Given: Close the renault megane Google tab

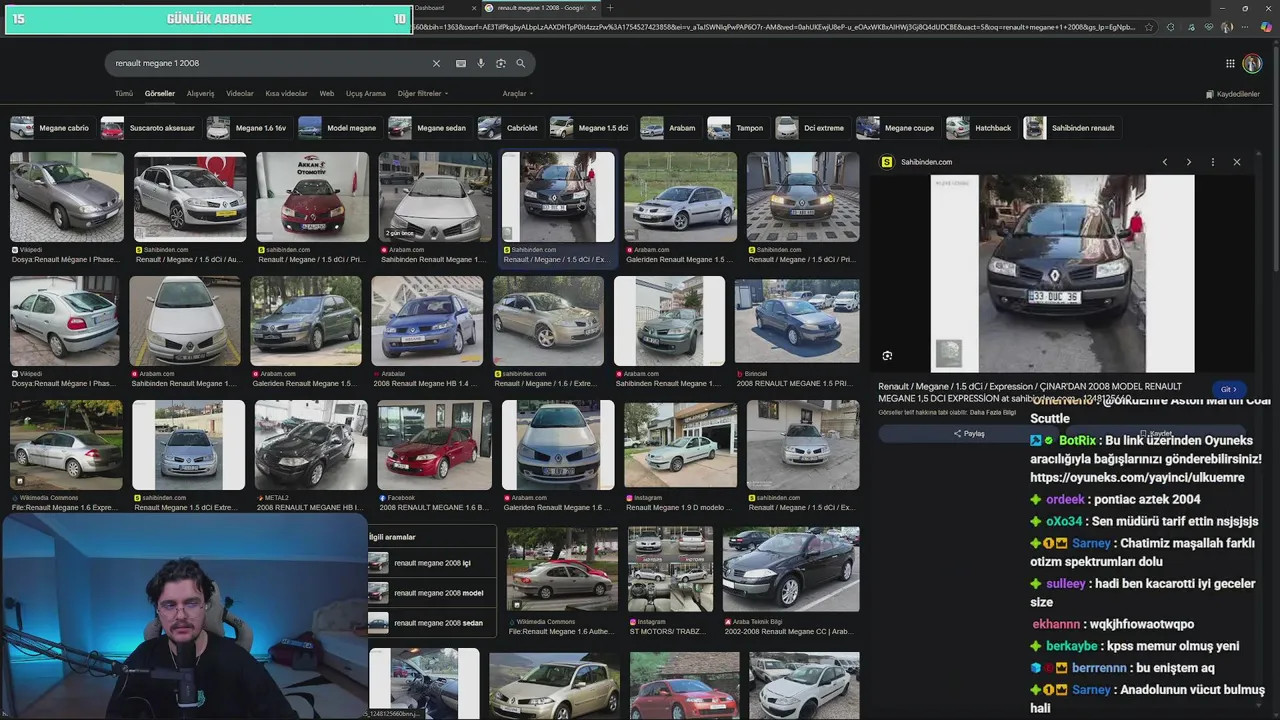Looking at the screenshot, I should [593, 8].
